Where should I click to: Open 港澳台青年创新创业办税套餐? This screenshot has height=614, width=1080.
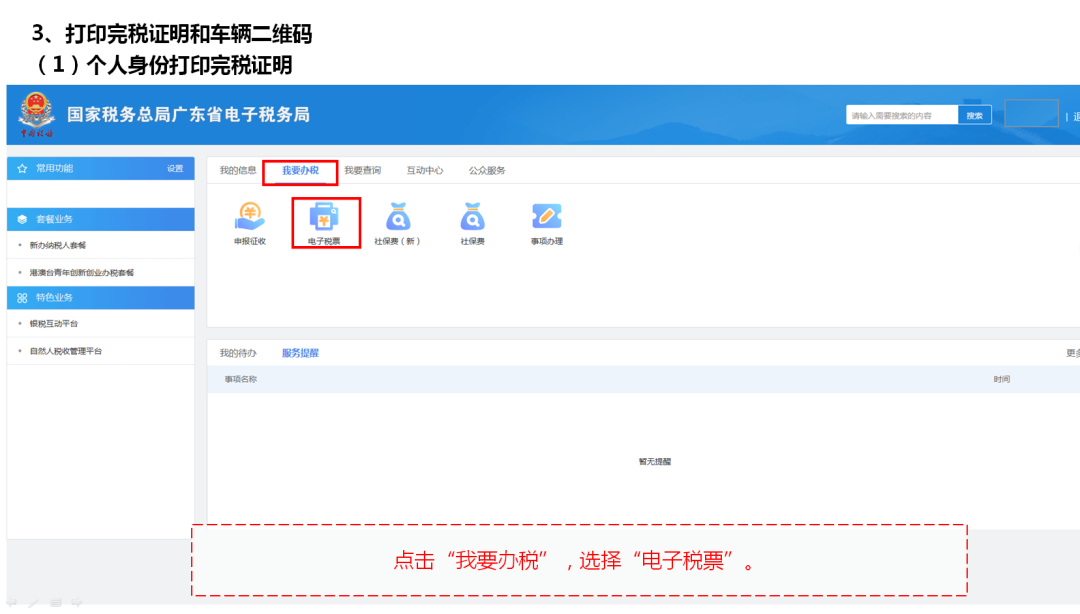(x=82, y=273)
